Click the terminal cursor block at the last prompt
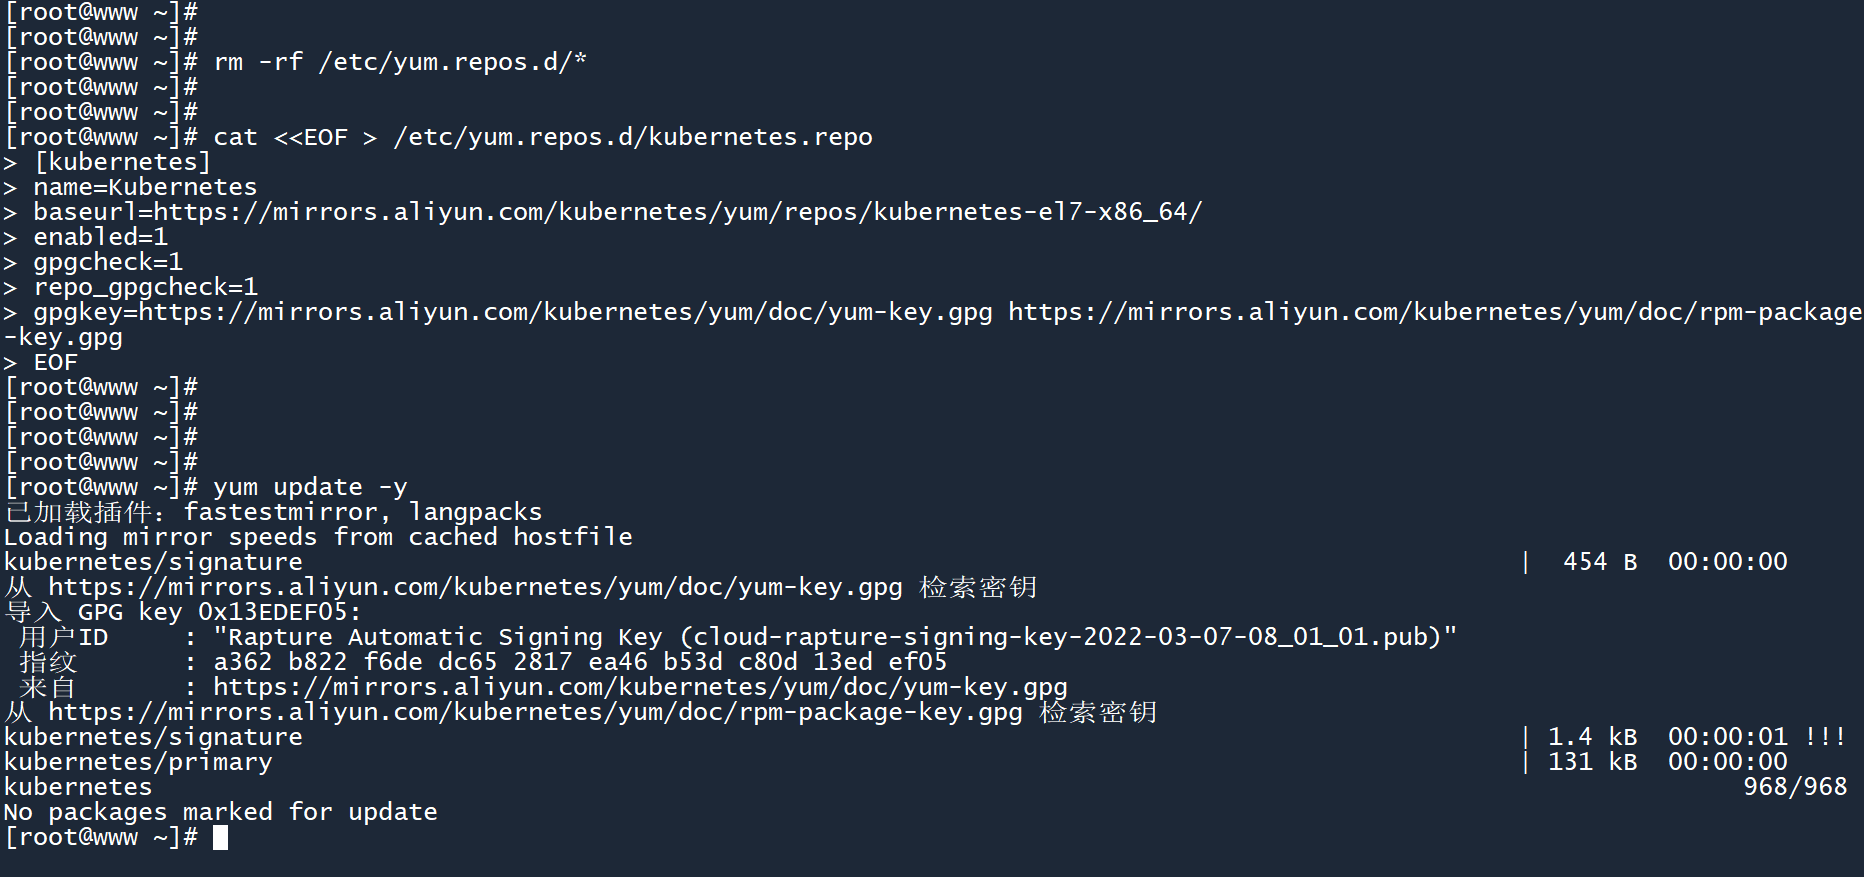The image size is (1864, 877). (x=220, y=837)
